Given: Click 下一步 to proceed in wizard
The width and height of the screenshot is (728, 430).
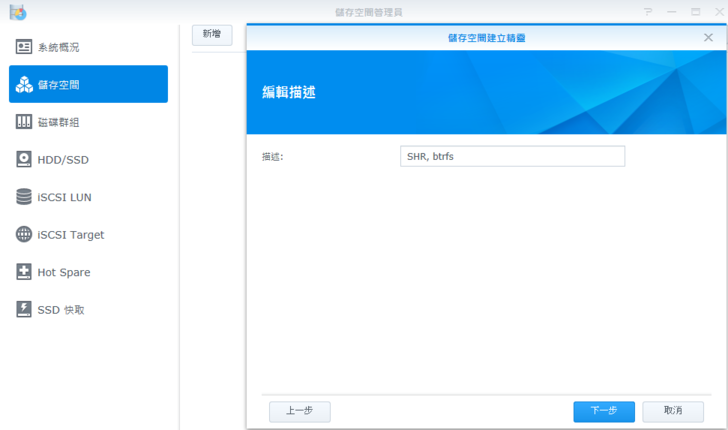Looking at the screenshot, I should coord(603,411).
